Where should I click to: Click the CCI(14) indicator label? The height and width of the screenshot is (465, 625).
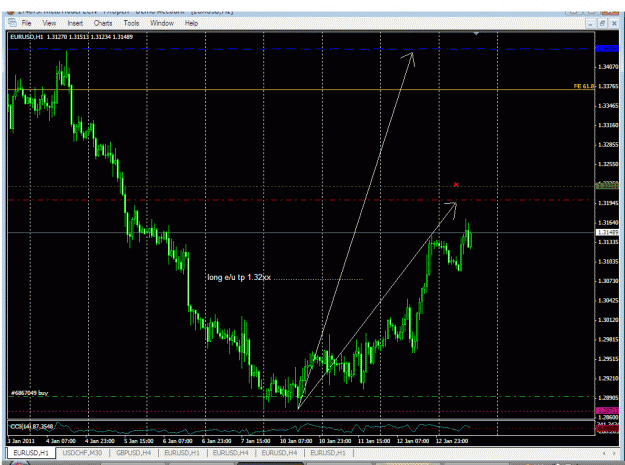click(31, 426)
